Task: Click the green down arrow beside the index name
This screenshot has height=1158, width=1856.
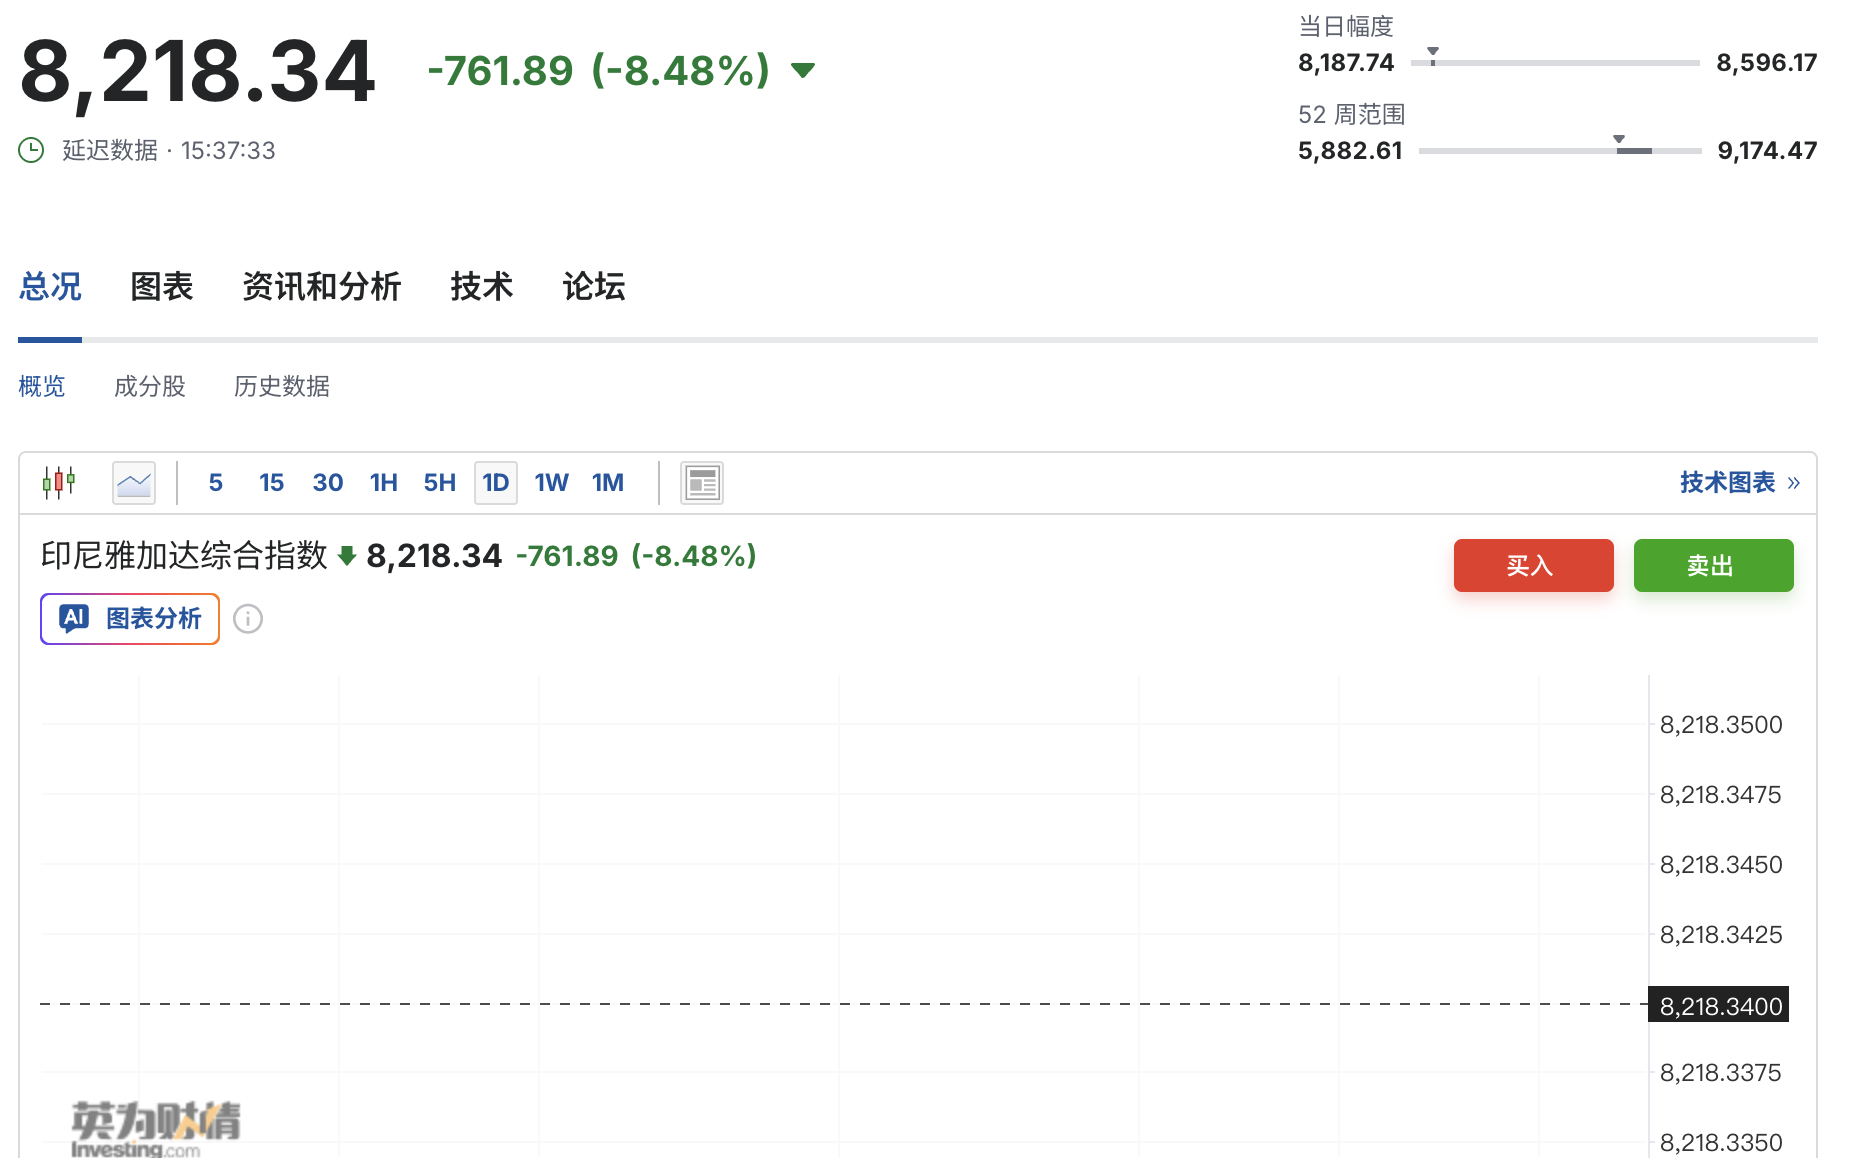Action: (347, 556)
